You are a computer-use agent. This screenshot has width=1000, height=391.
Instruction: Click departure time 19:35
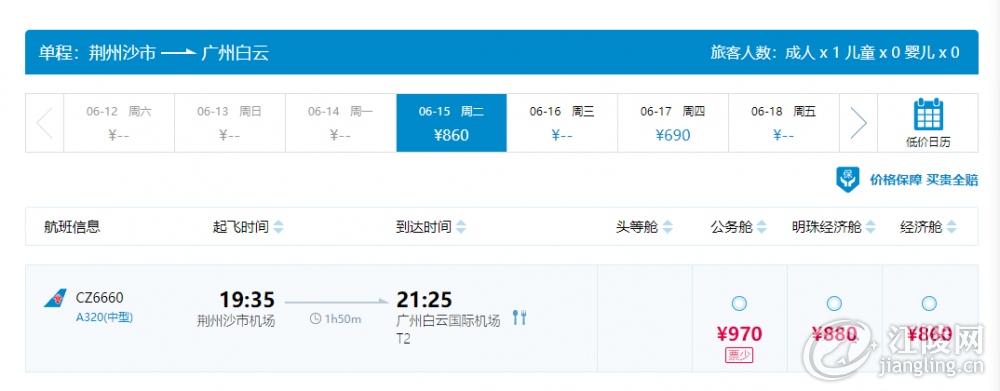tap(247, 299)
